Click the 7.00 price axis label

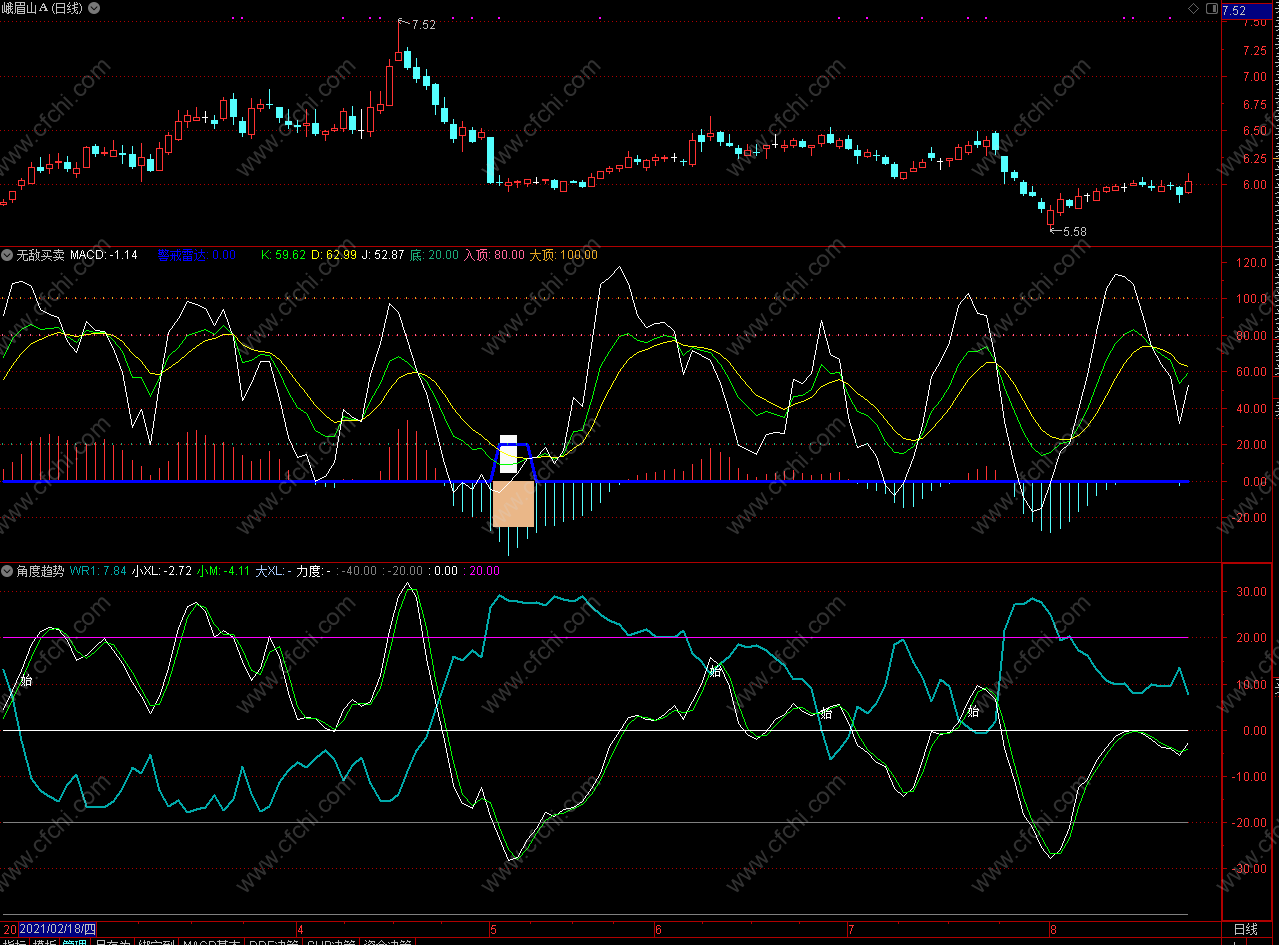click(x=1254, y=77)
